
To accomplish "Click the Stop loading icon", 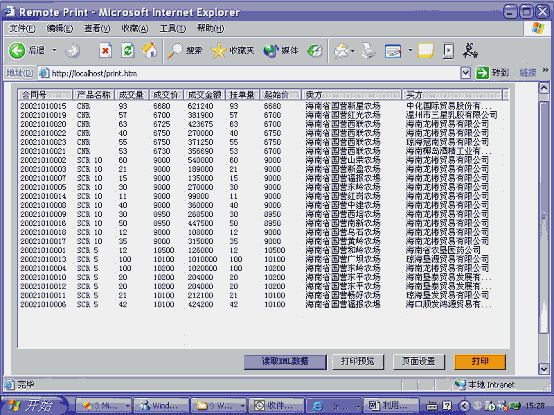I will click(x=105, y=51).
